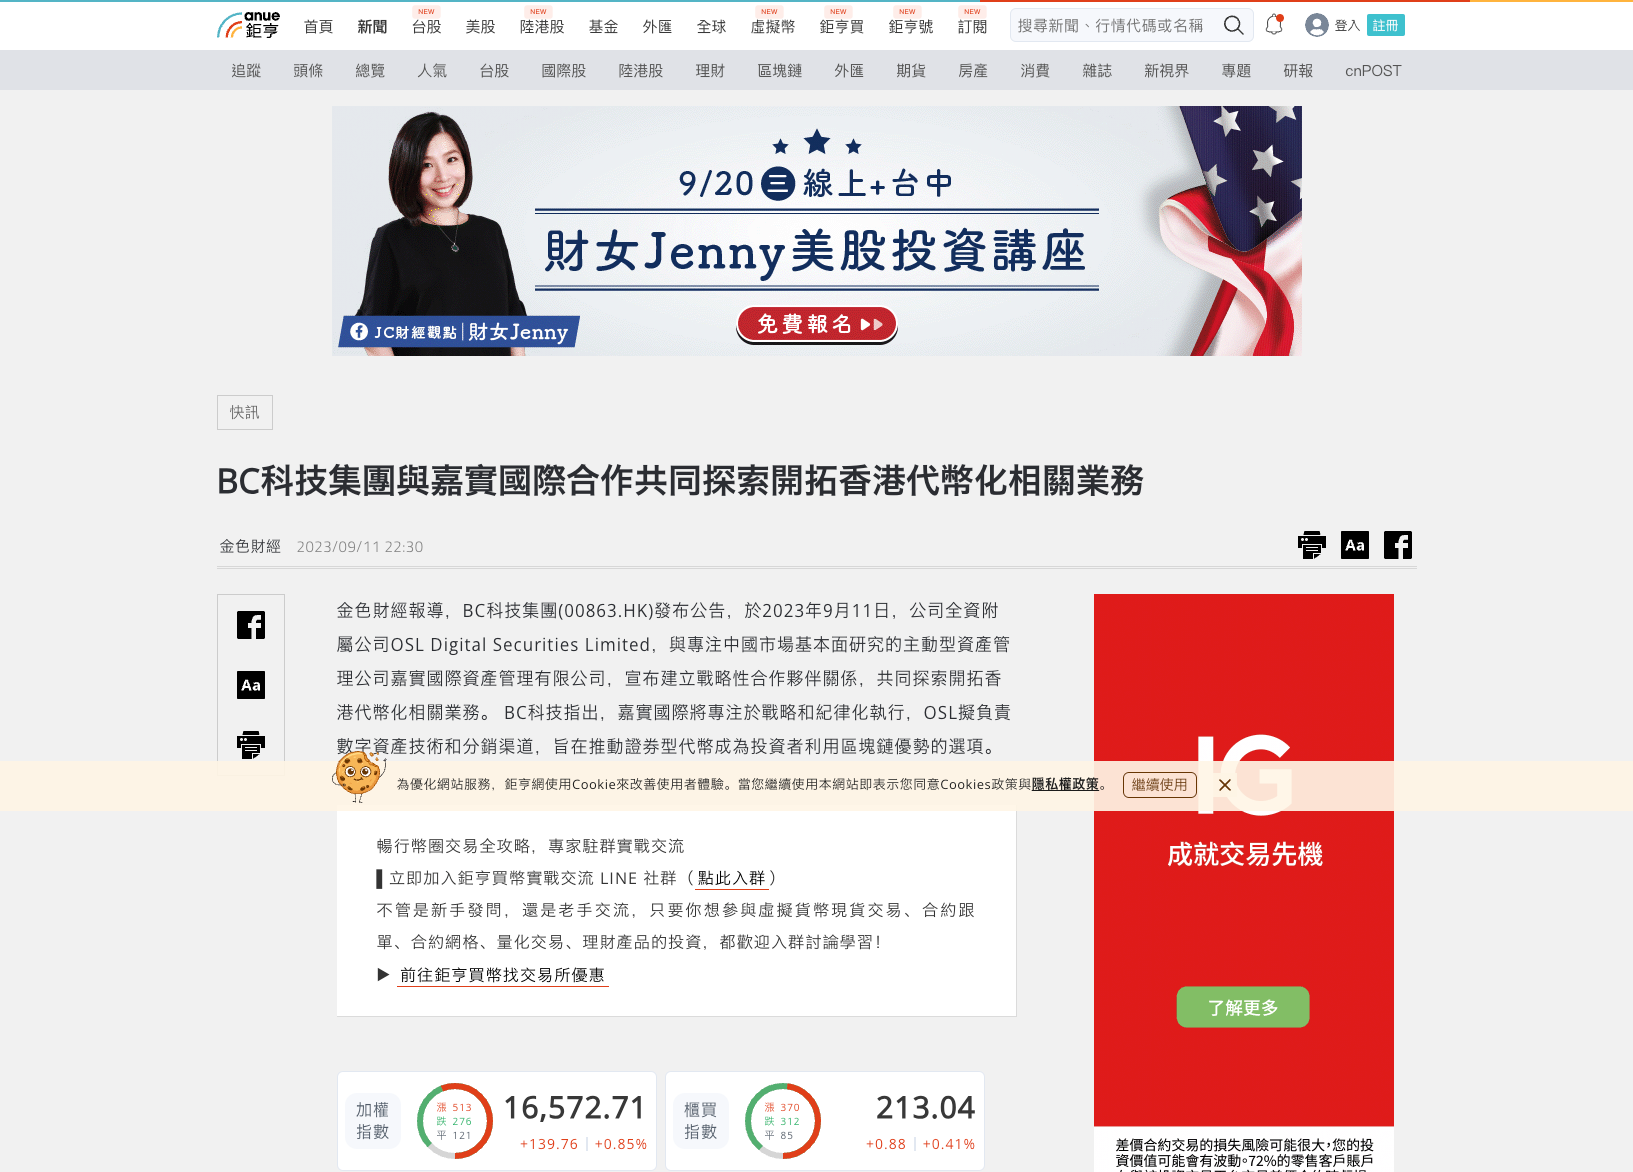Open the top 陸港股 menu item
The image size is (1633, 1172).
point(542,27)
